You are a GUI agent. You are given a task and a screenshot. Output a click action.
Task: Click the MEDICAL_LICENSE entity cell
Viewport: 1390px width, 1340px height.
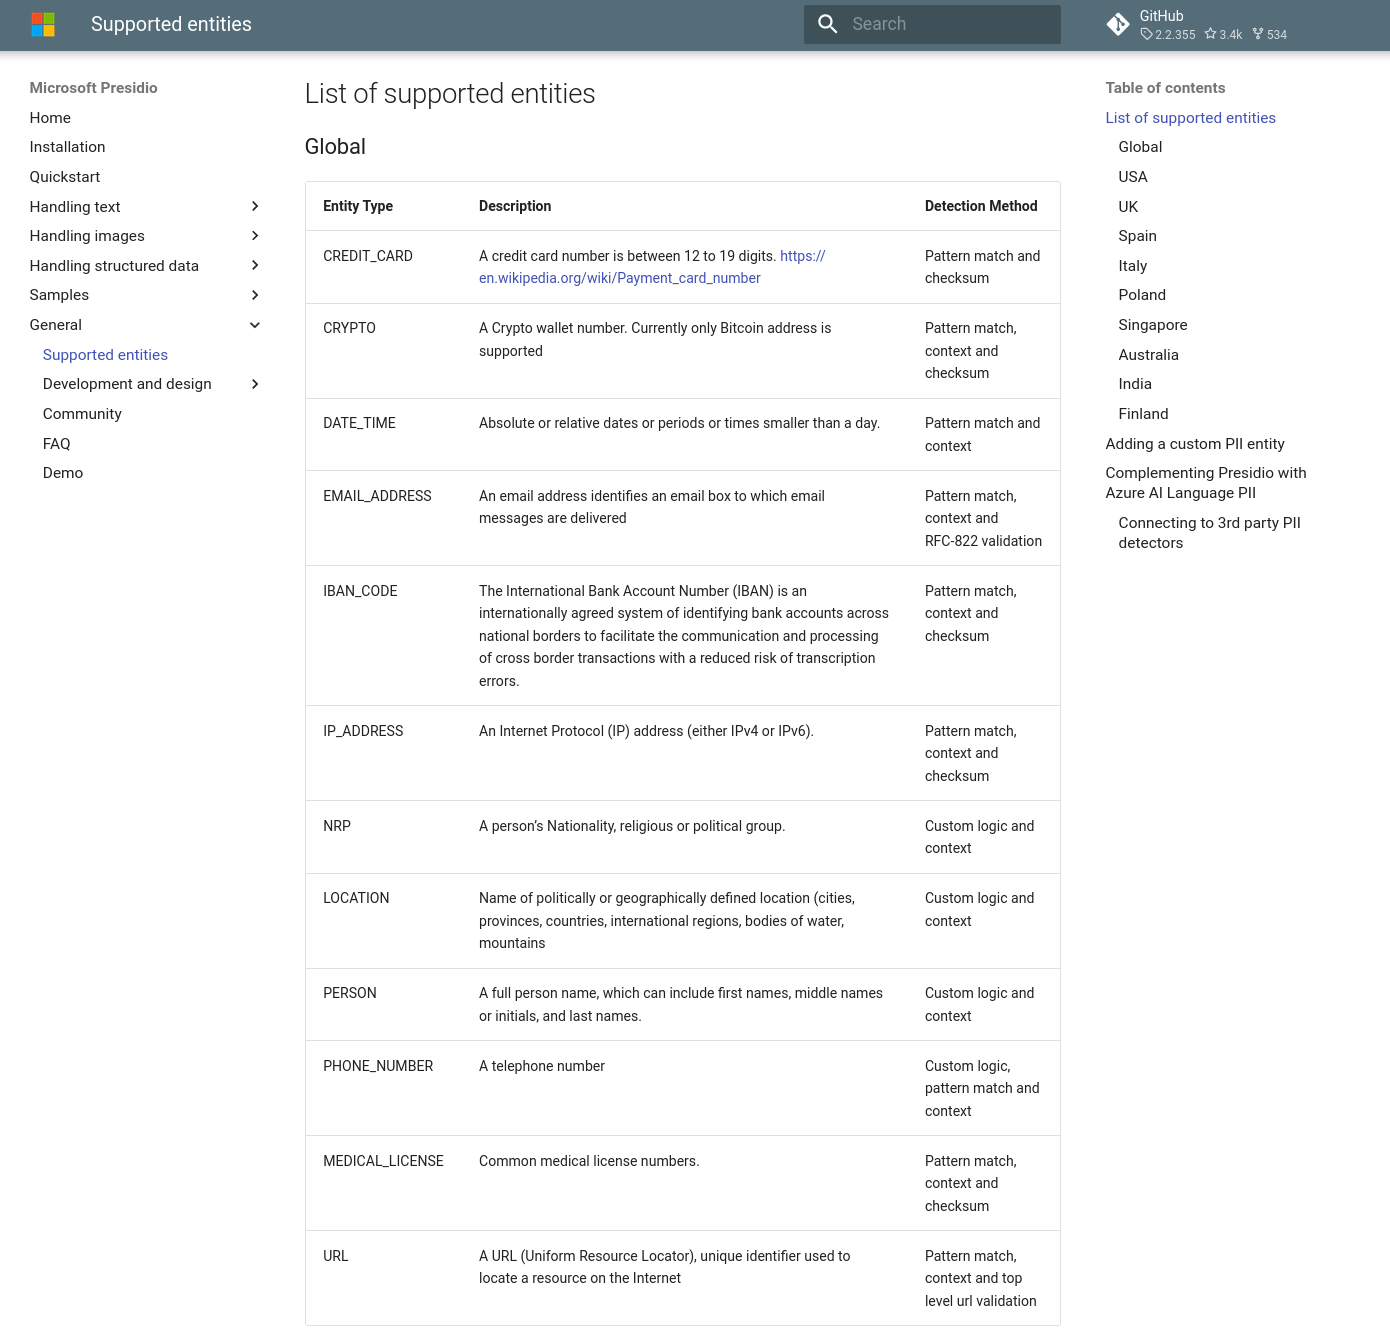(383, 1161)
